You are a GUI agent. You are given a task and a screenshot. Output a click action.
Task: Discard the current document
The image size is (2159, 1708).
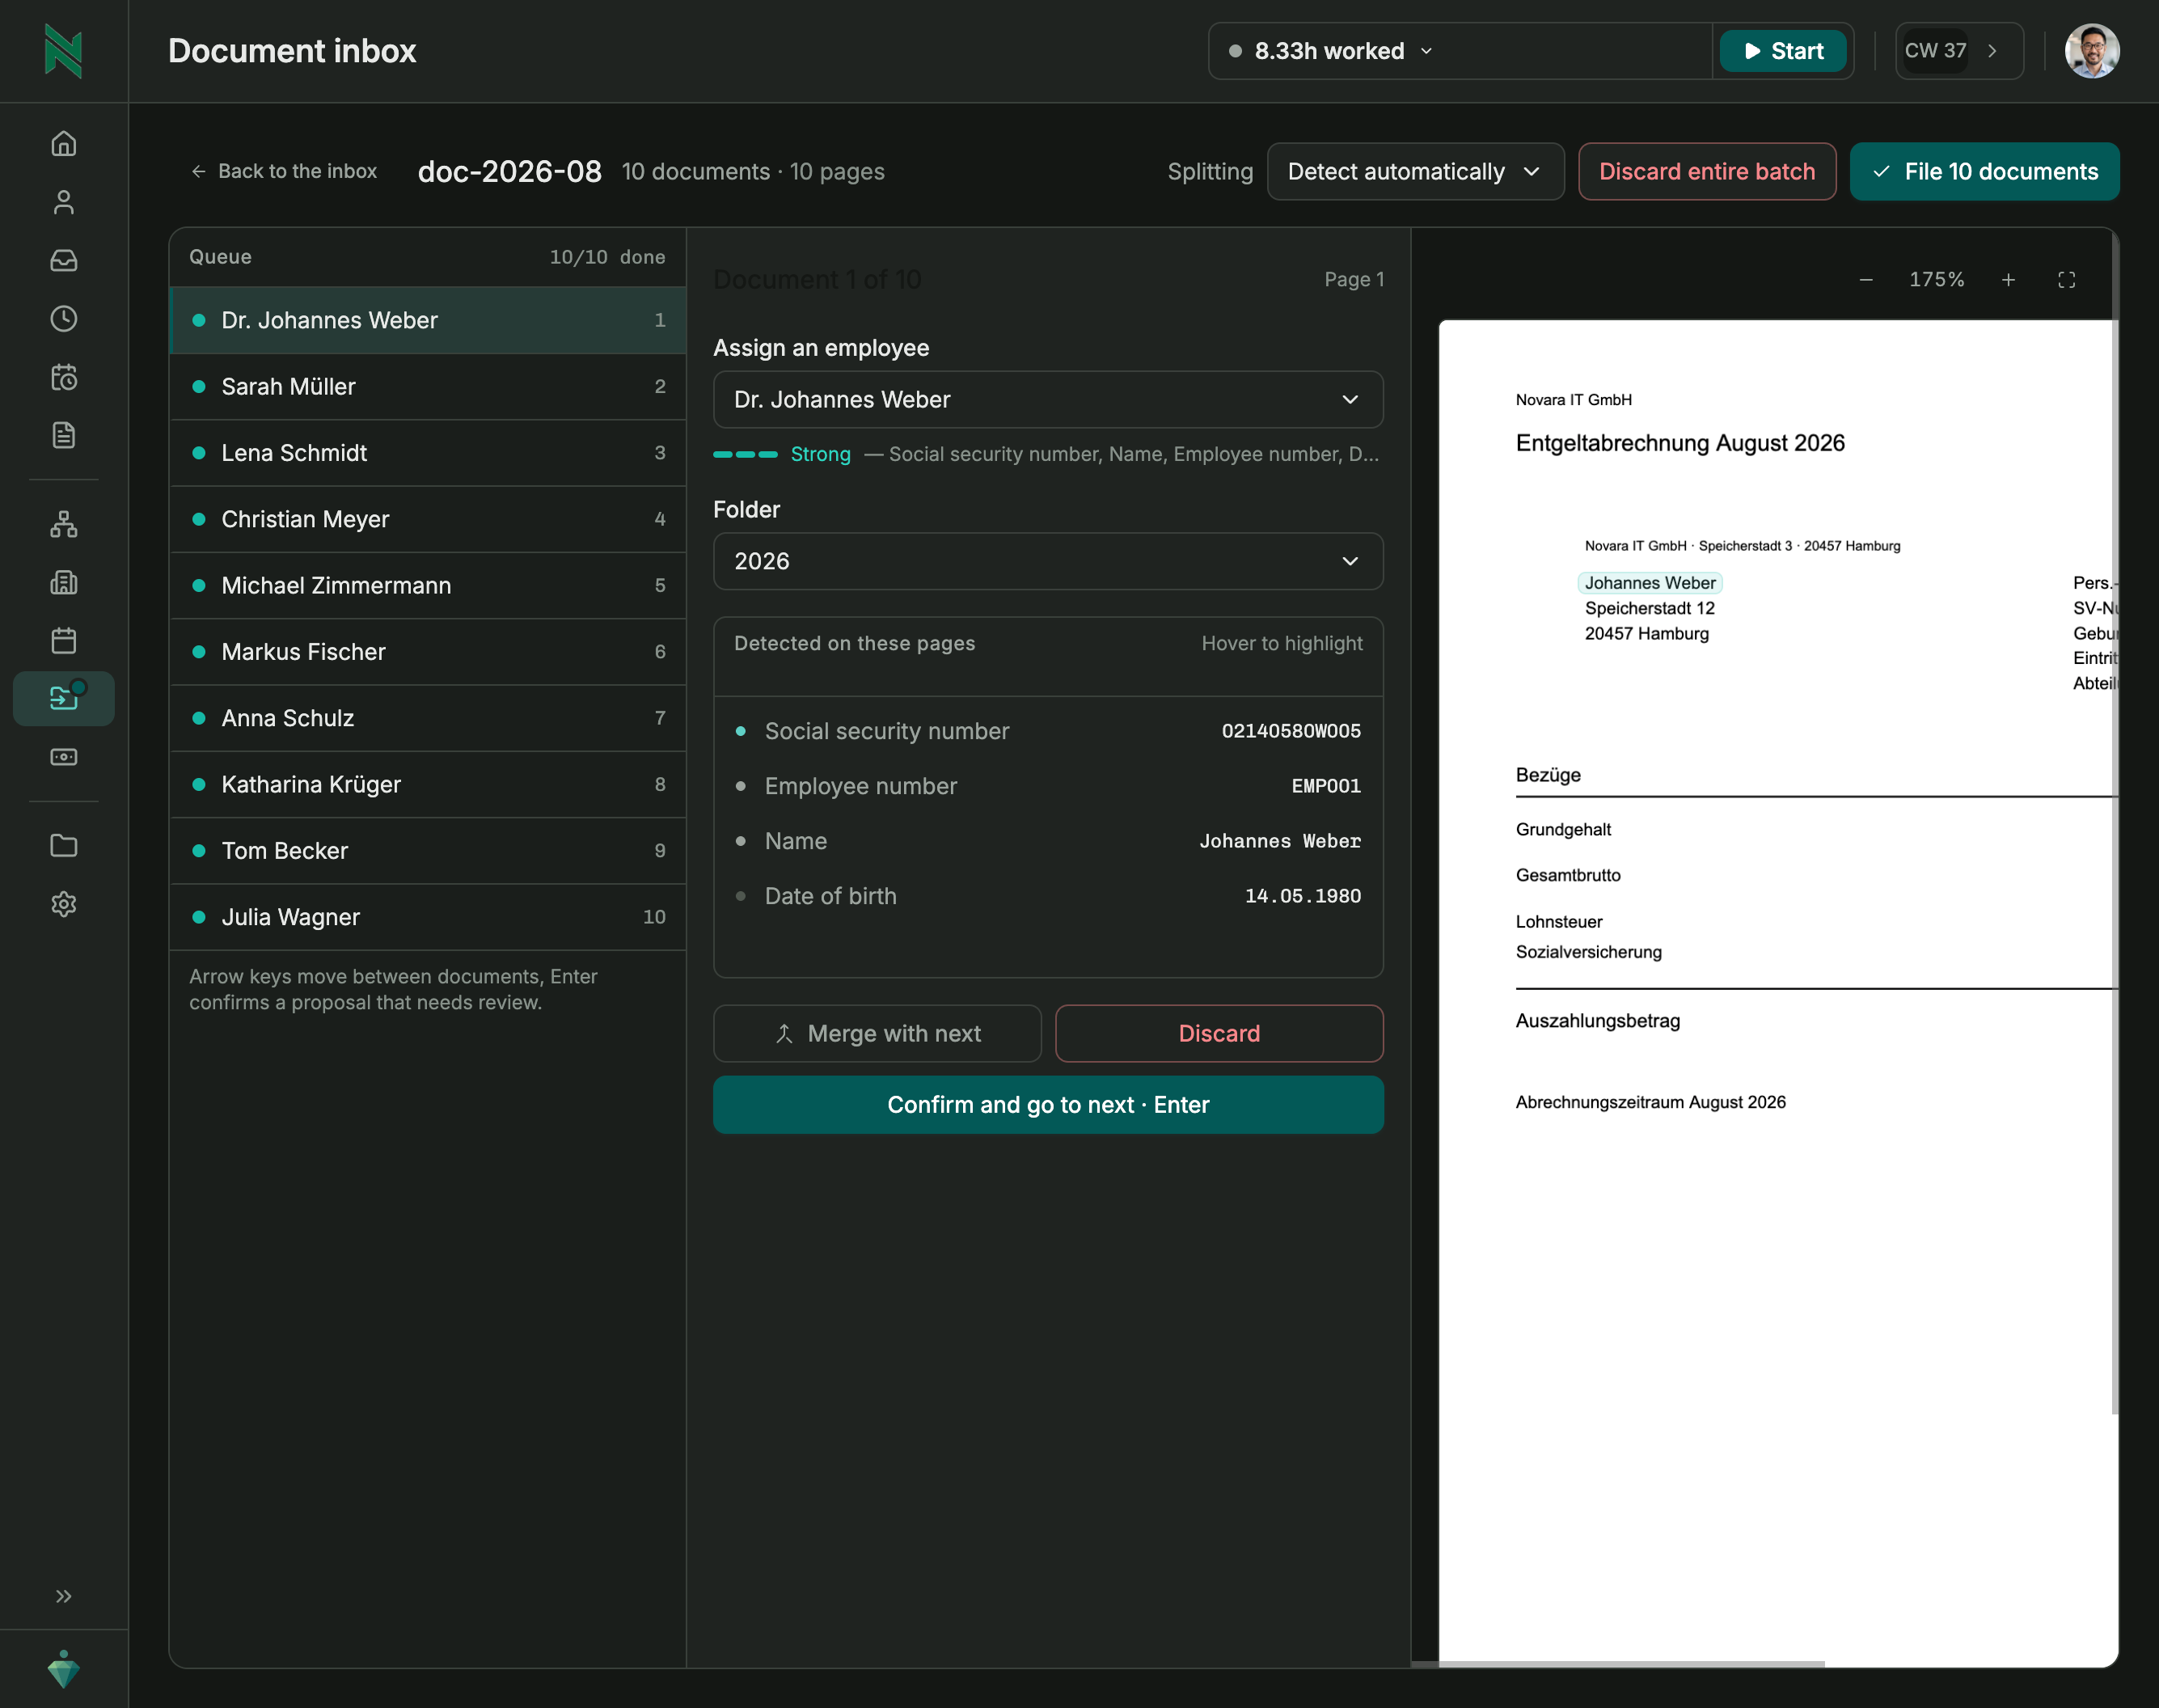[1219, 1034]
